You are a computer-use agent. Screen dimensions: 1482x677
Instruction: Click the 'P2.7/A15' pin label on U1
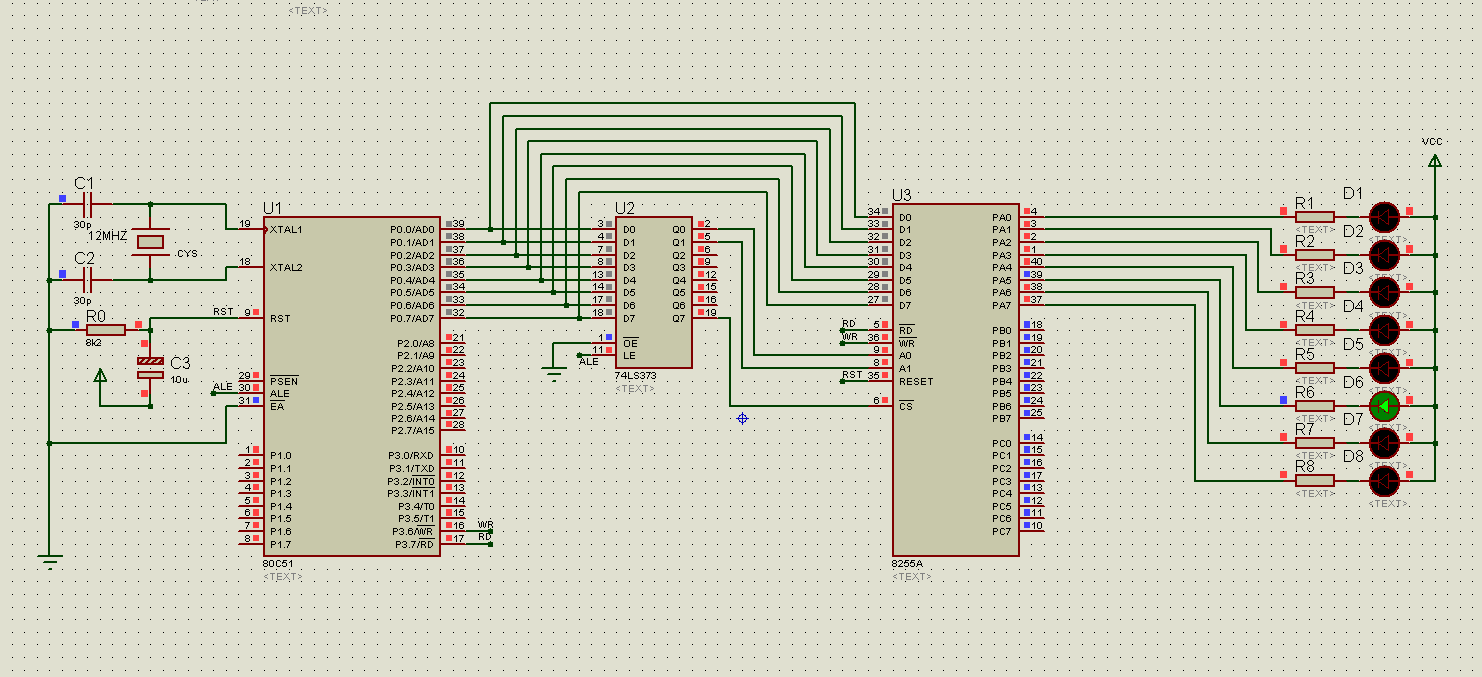coord(412,430)
